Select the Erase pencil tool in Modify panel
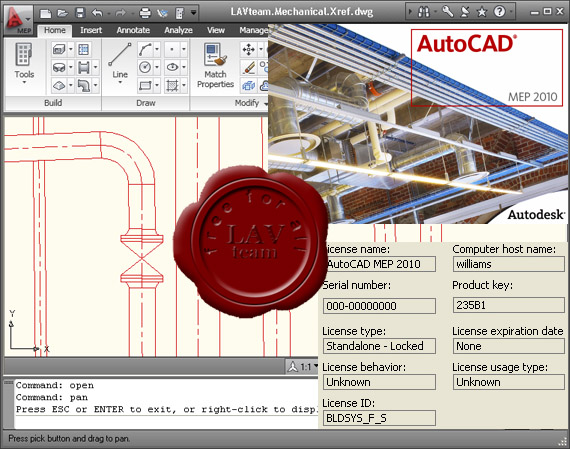Image resolution: width=570 pixels, height=449 pixels. pos(249,68)
